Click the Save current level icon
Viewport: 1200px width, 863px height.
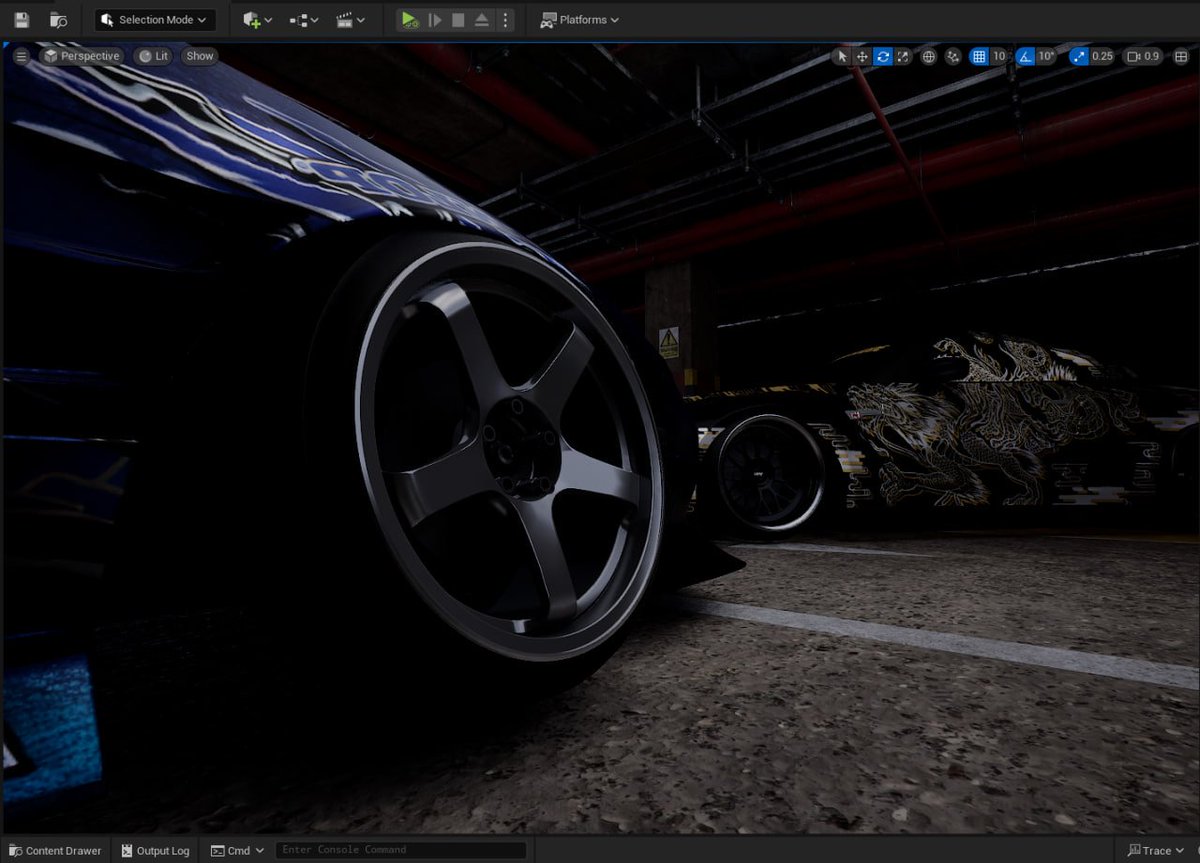tap(21, 20)
